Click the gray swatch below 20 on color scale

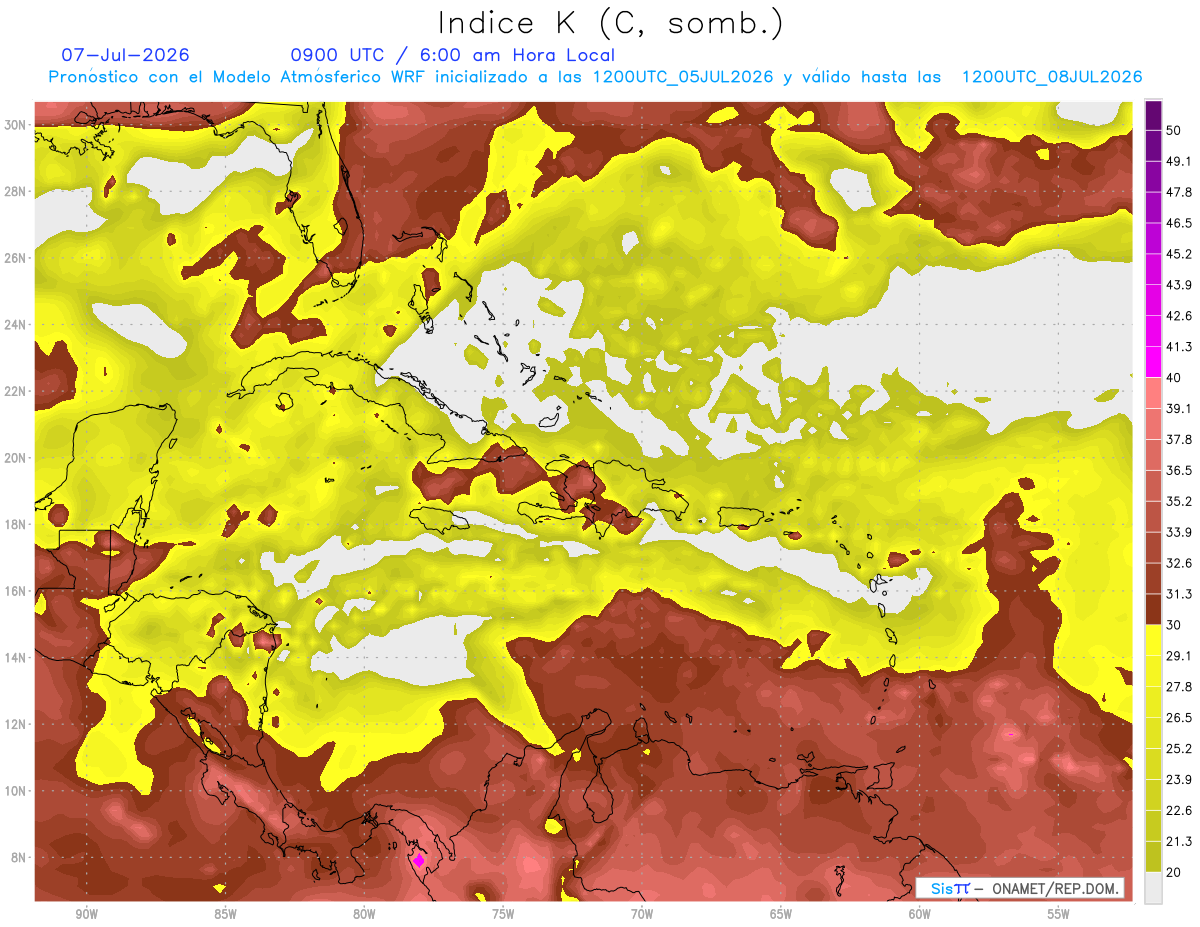(1153, 888)
